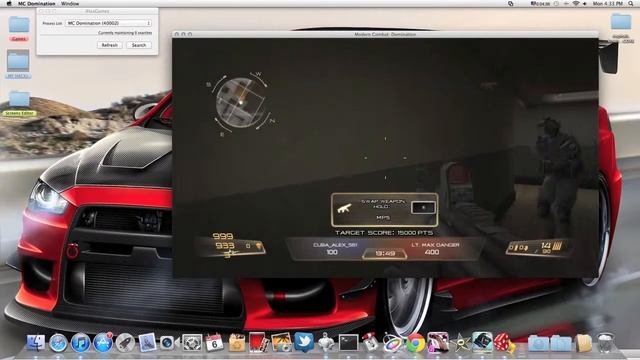The height and width of the screenshot is (360, 640).
Task: Click the Search button in iHaxGamez
Action: coord(139,45)
